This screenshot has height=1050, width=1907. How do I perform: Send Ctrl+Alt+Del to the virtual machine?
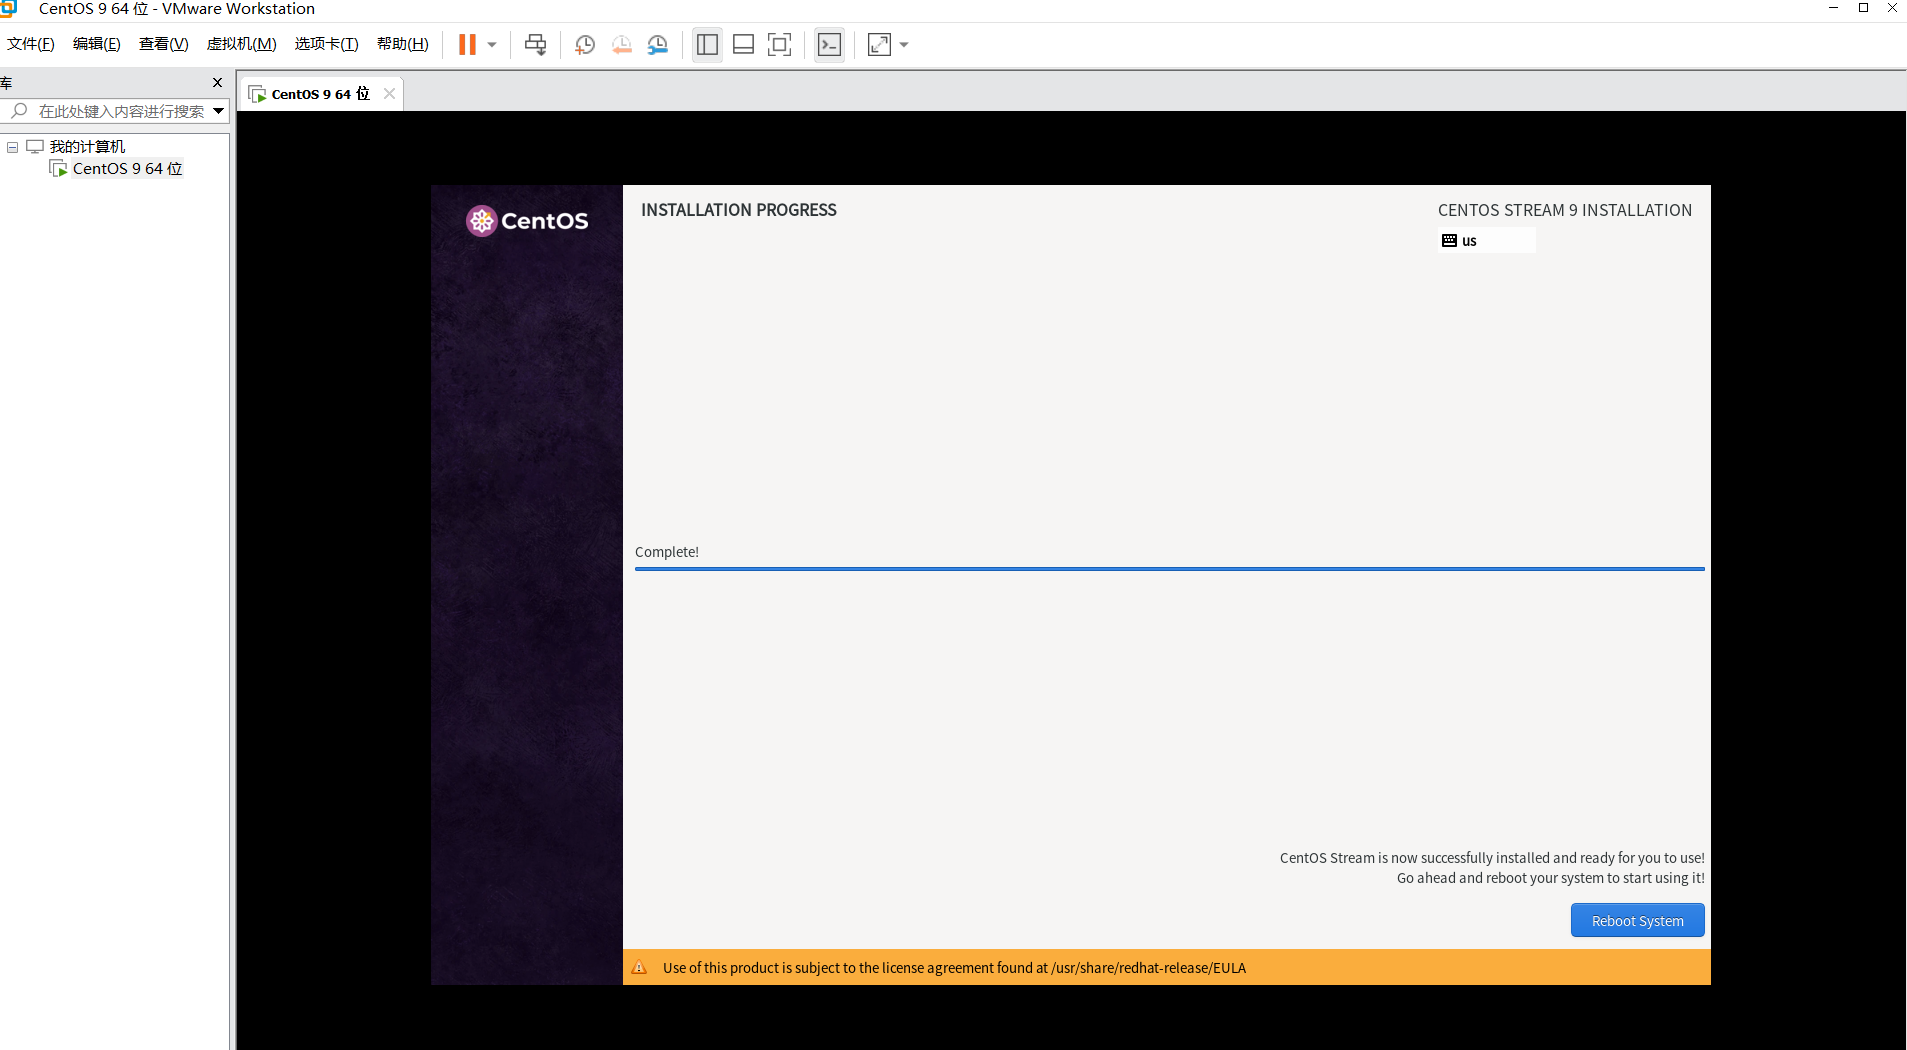coord(536,45)
